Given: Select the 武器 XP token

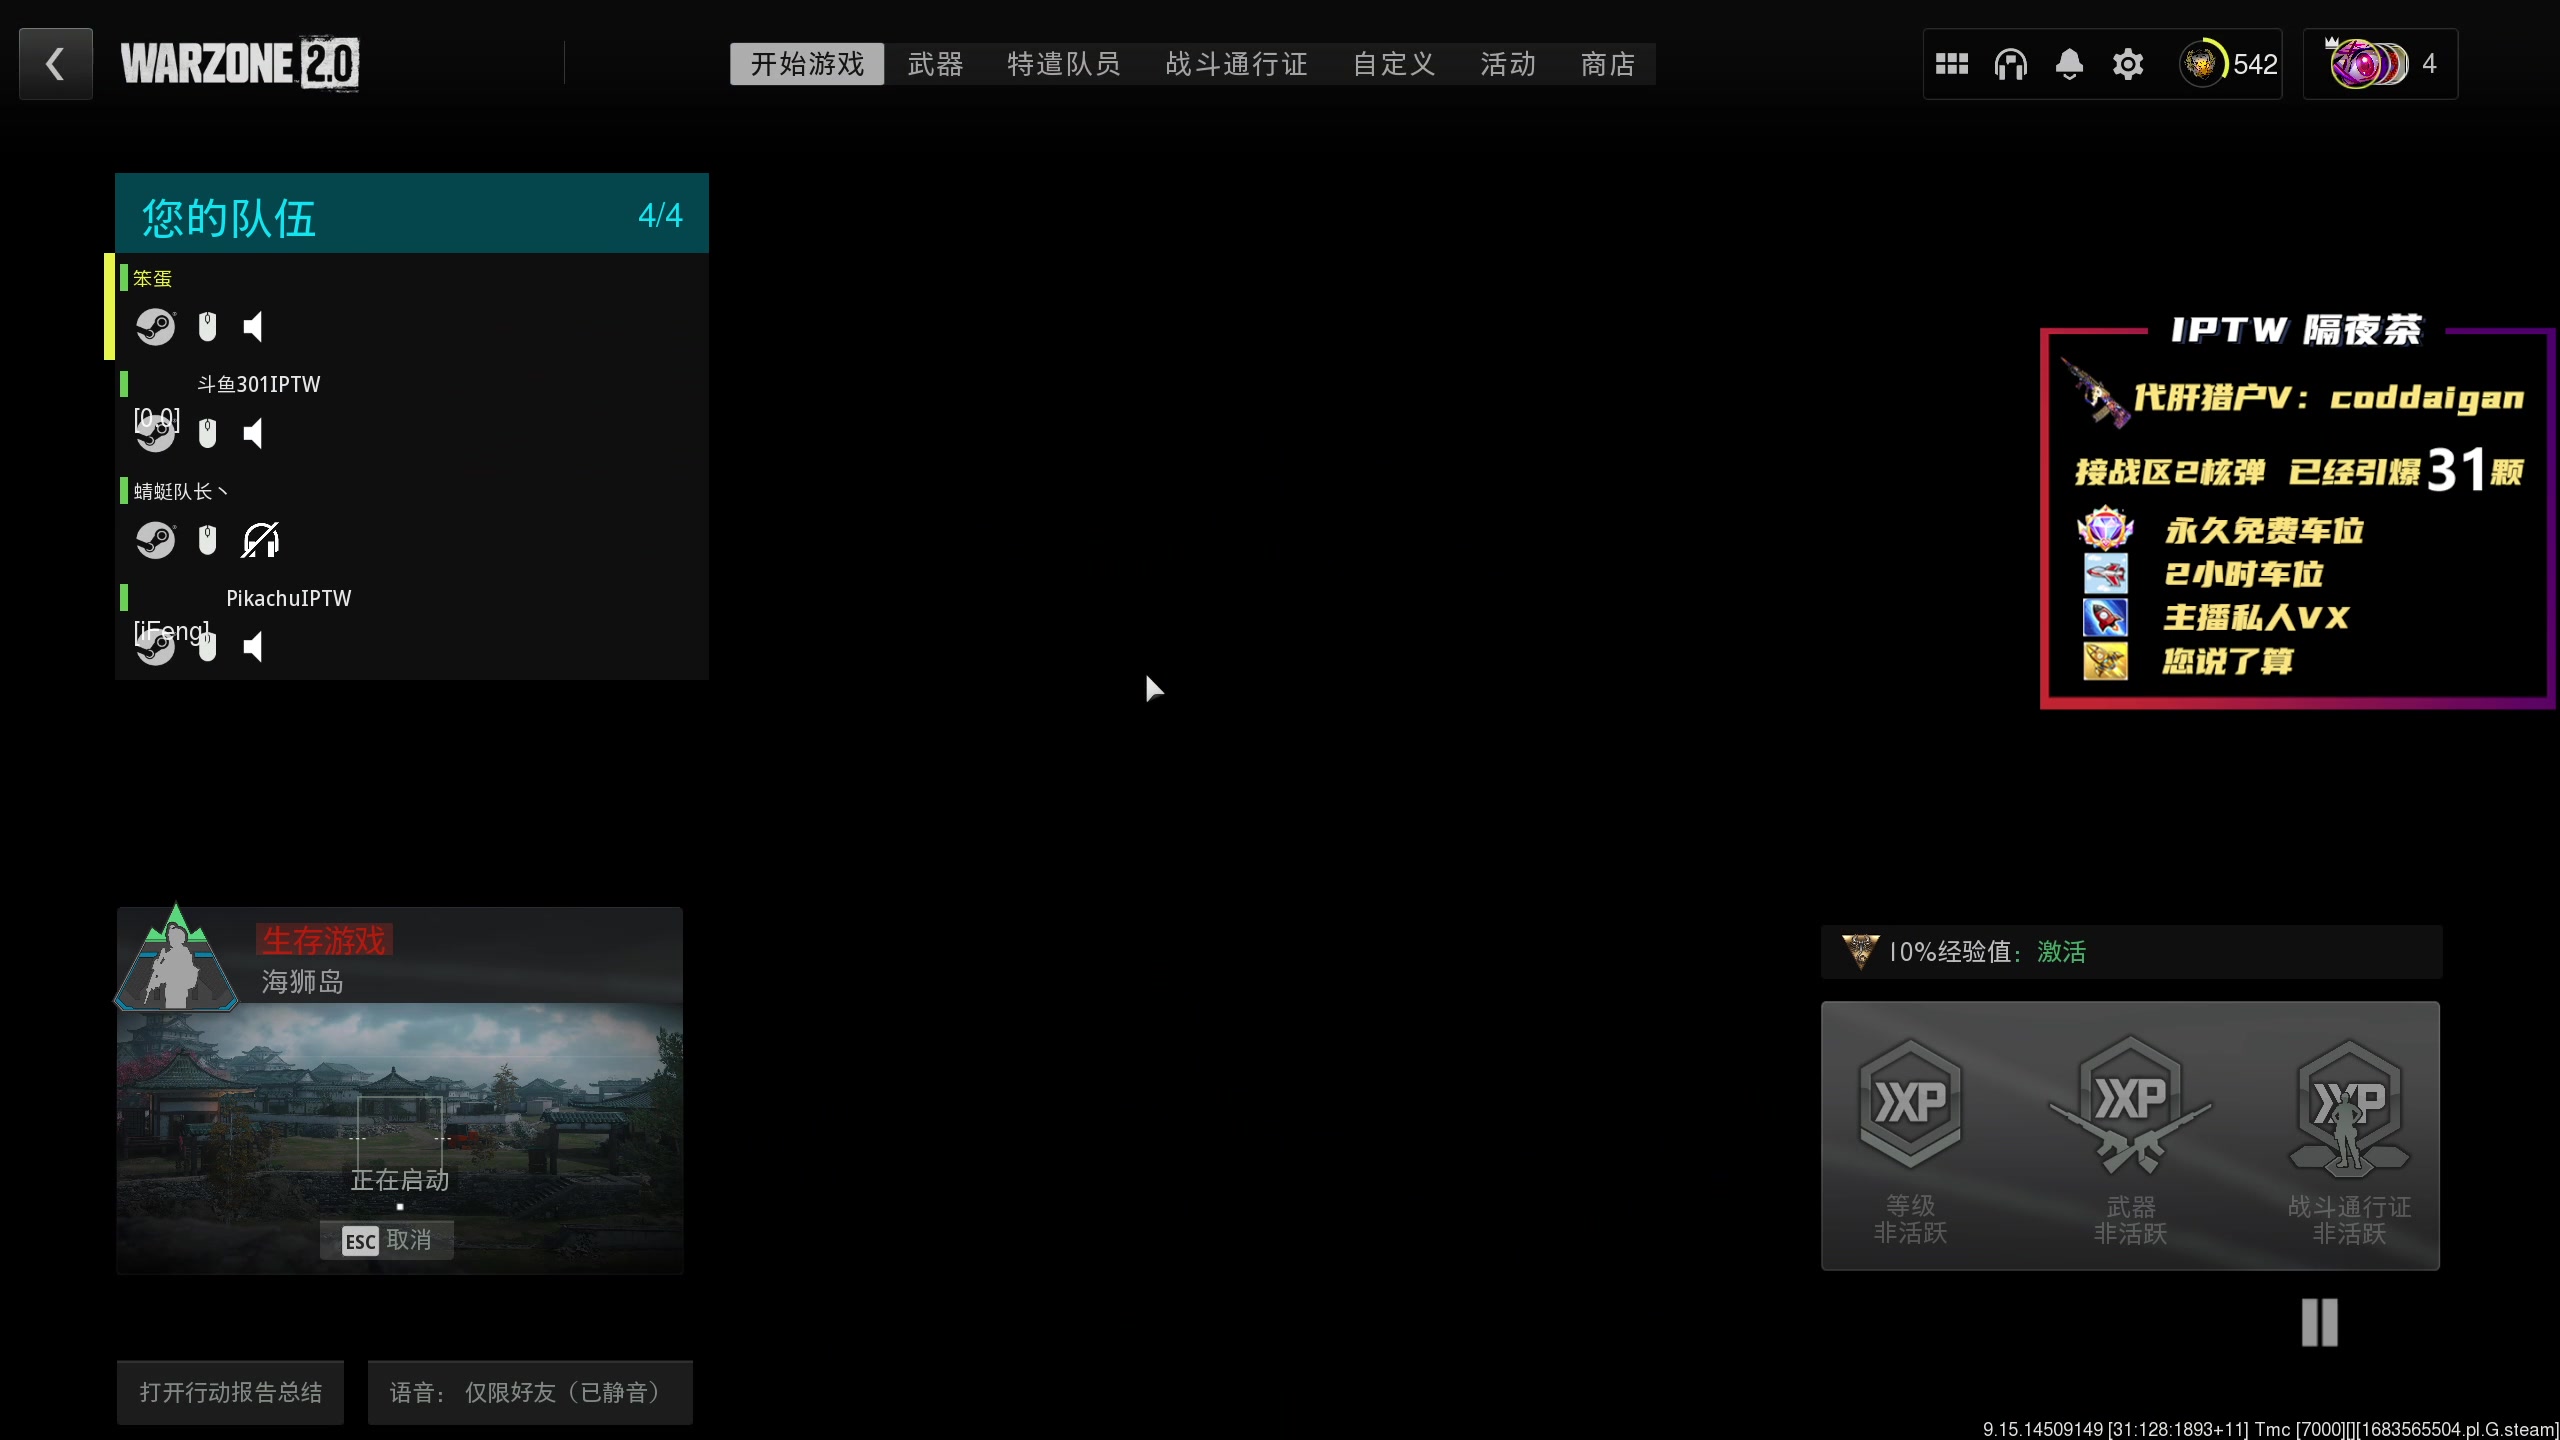Looking at the screenshot, I should pyautogui.click(x=2130, y=1140).
